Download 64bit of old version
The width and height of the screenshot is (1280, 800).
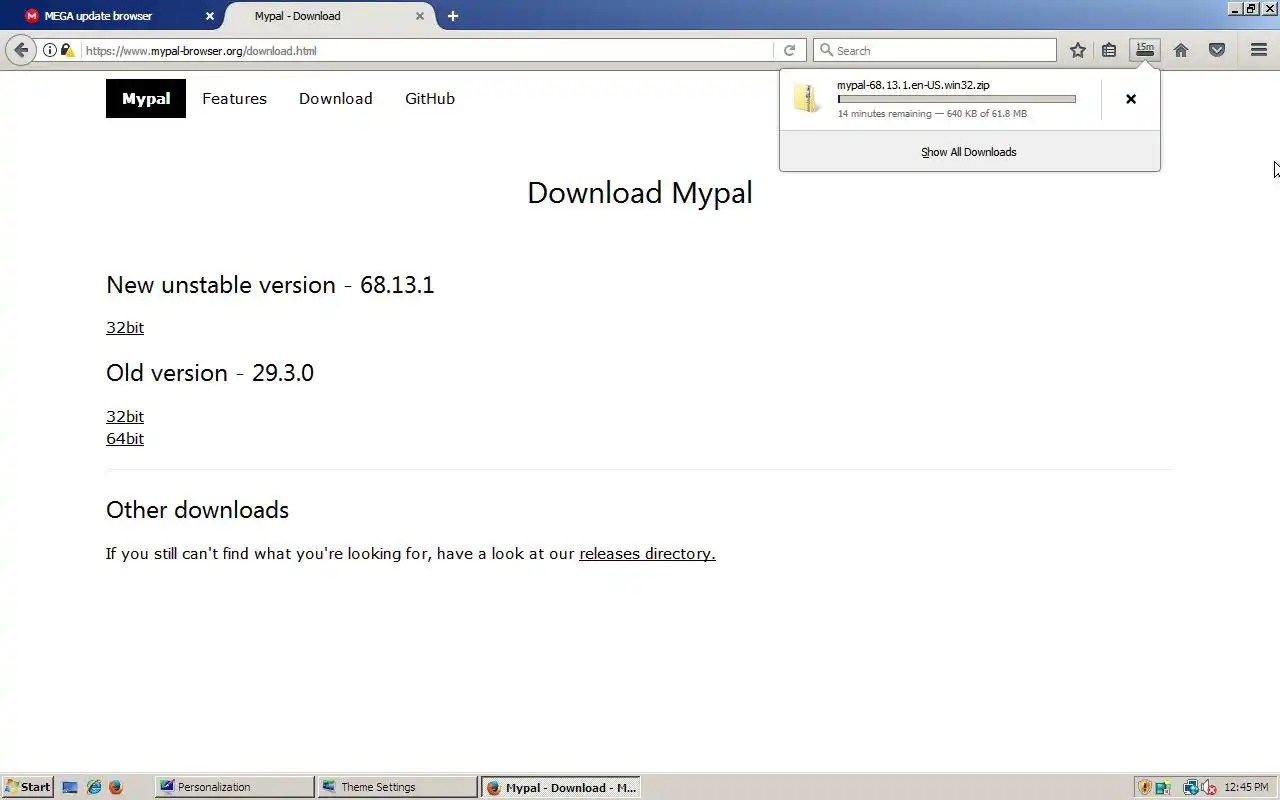125,438
